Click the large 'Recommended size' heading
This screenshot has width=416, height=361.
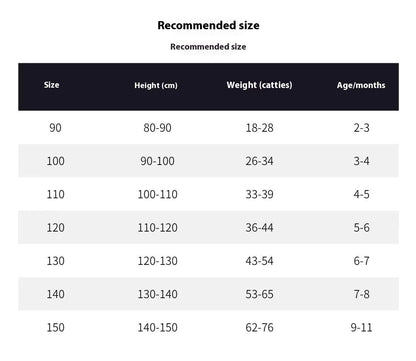(x=208, y=25)
